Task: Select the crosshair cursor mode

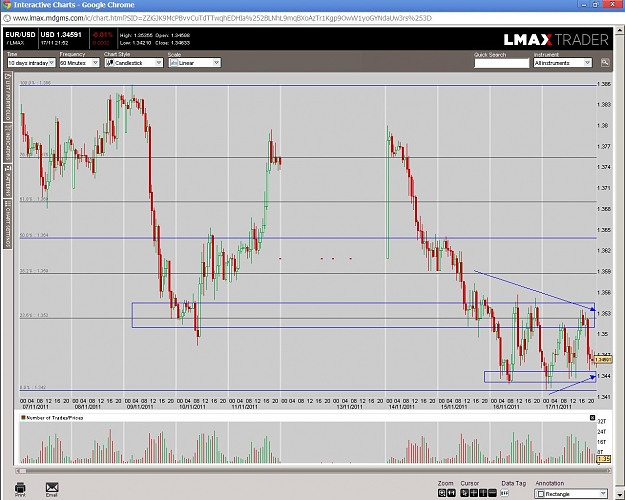Action: tap(474, 493)
